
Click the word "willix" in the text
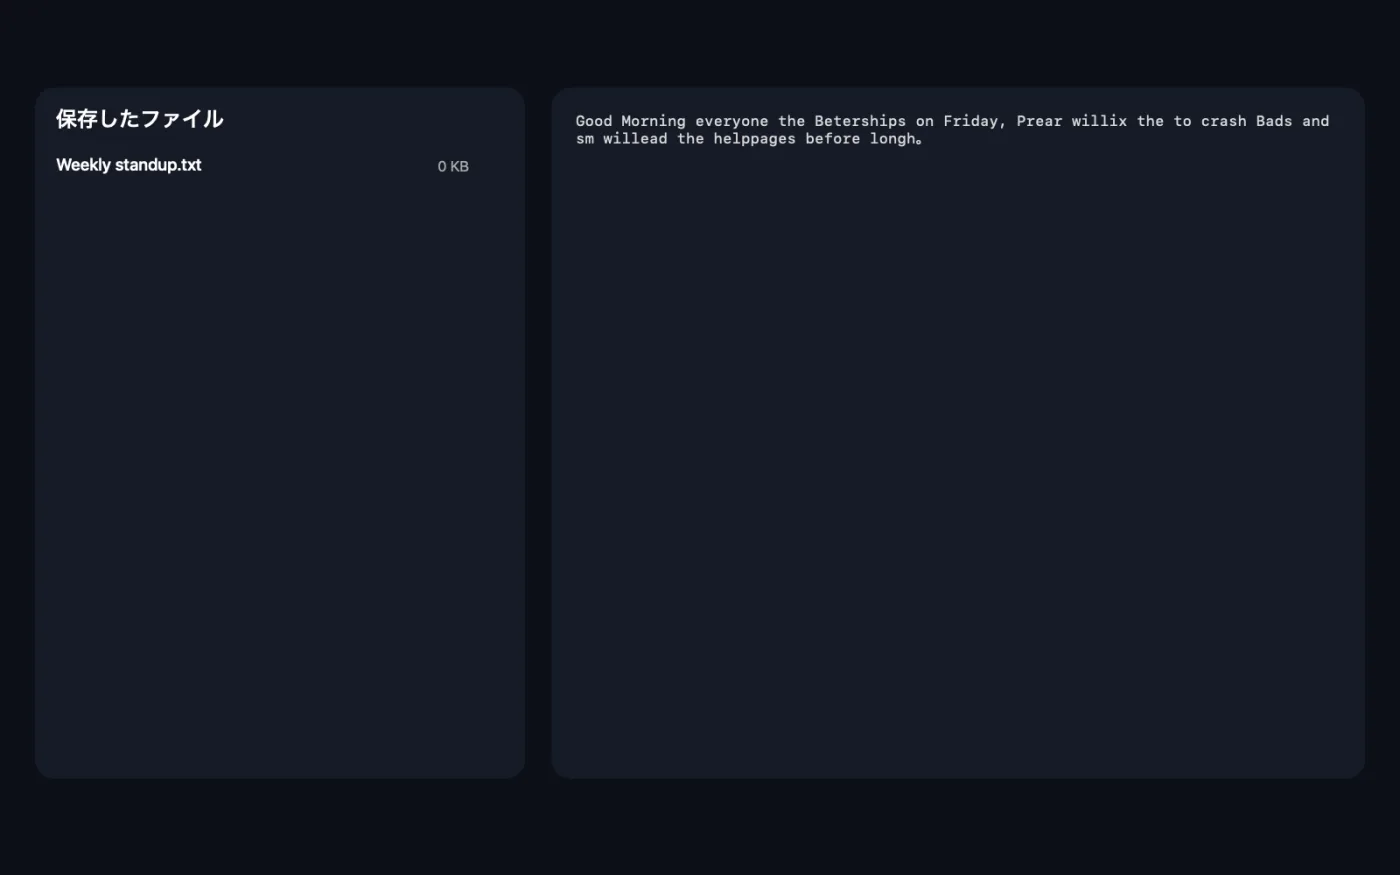1099,121
